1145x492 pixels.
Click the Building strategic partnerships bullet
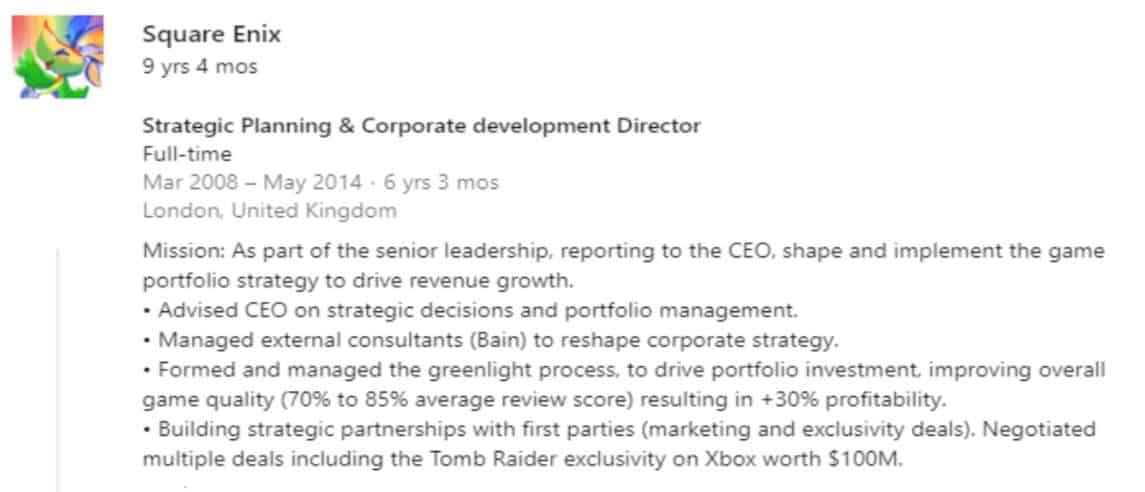pyautogui.click(x=619, y=430)
